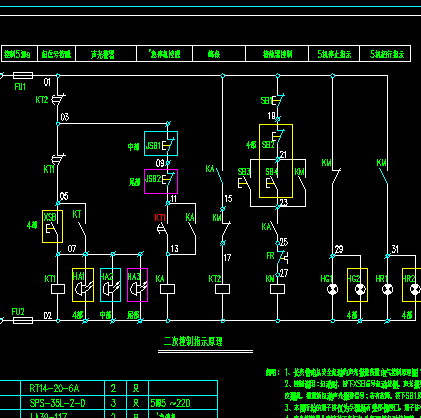Click the drawing title 二次控制指示原理

coord(193,341)
